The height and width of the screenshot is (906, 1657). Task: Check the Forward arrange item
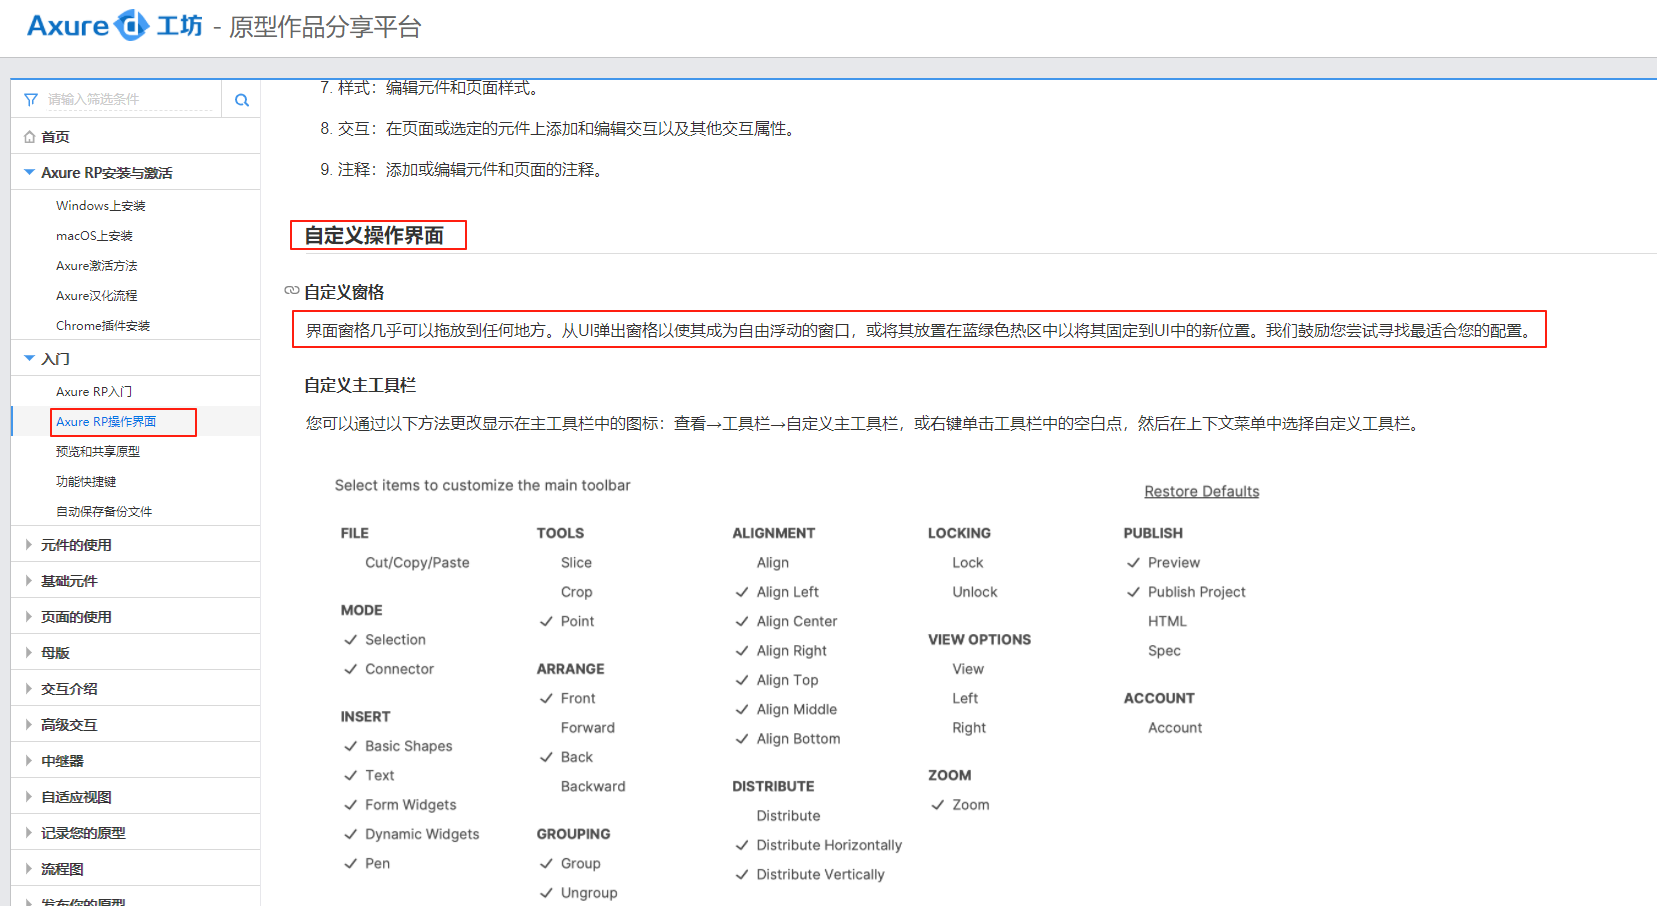tap(588, 728)
